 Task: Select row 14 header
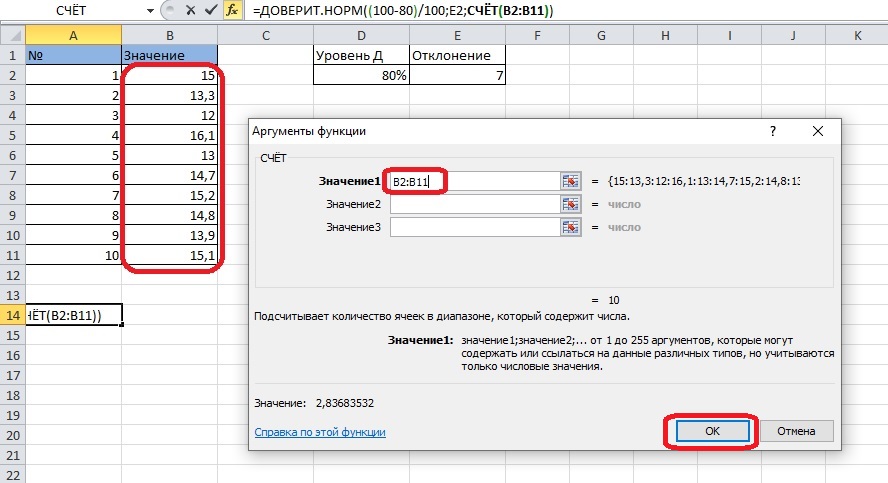(x=12, y=315)
